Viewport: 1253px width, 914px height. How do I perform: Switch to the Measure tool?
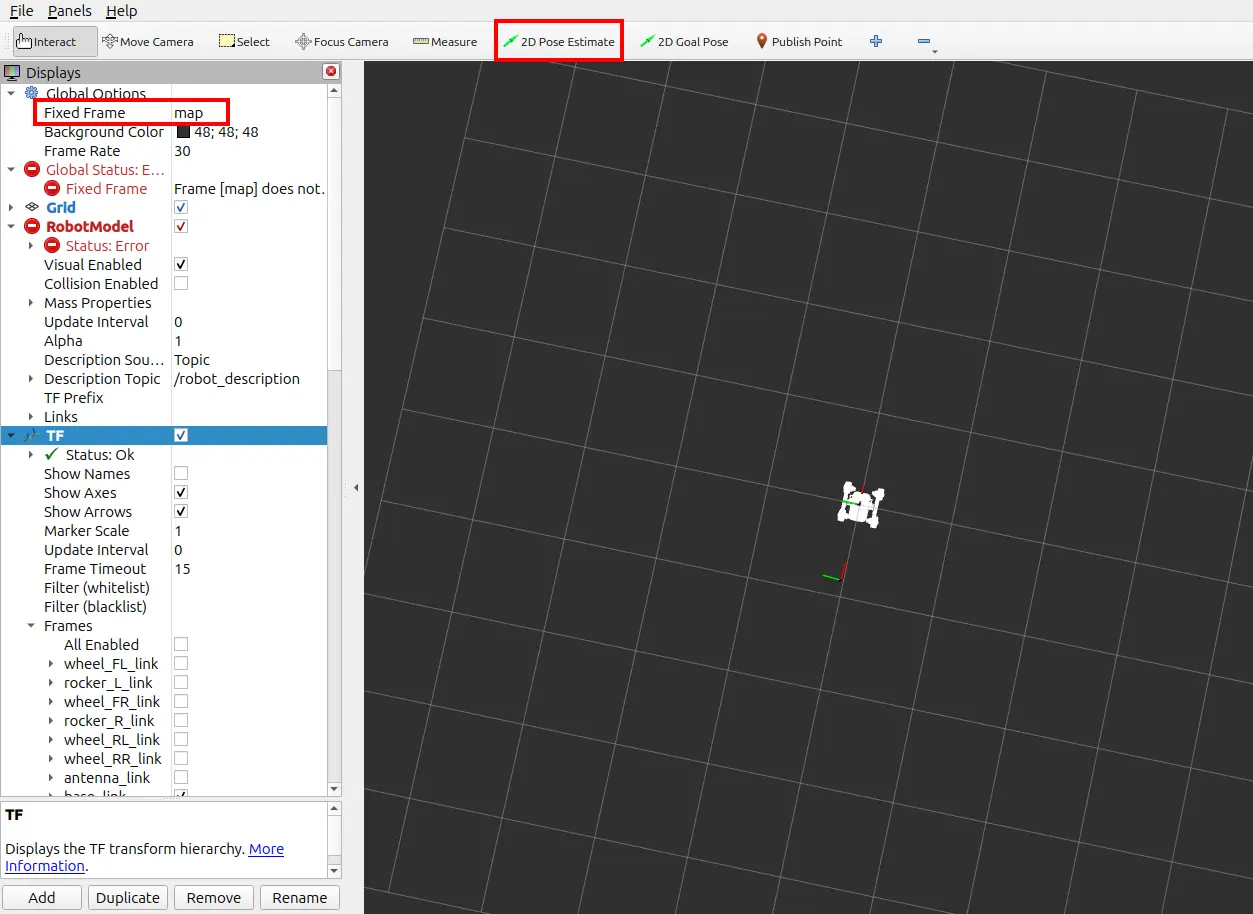pos(444,41)
